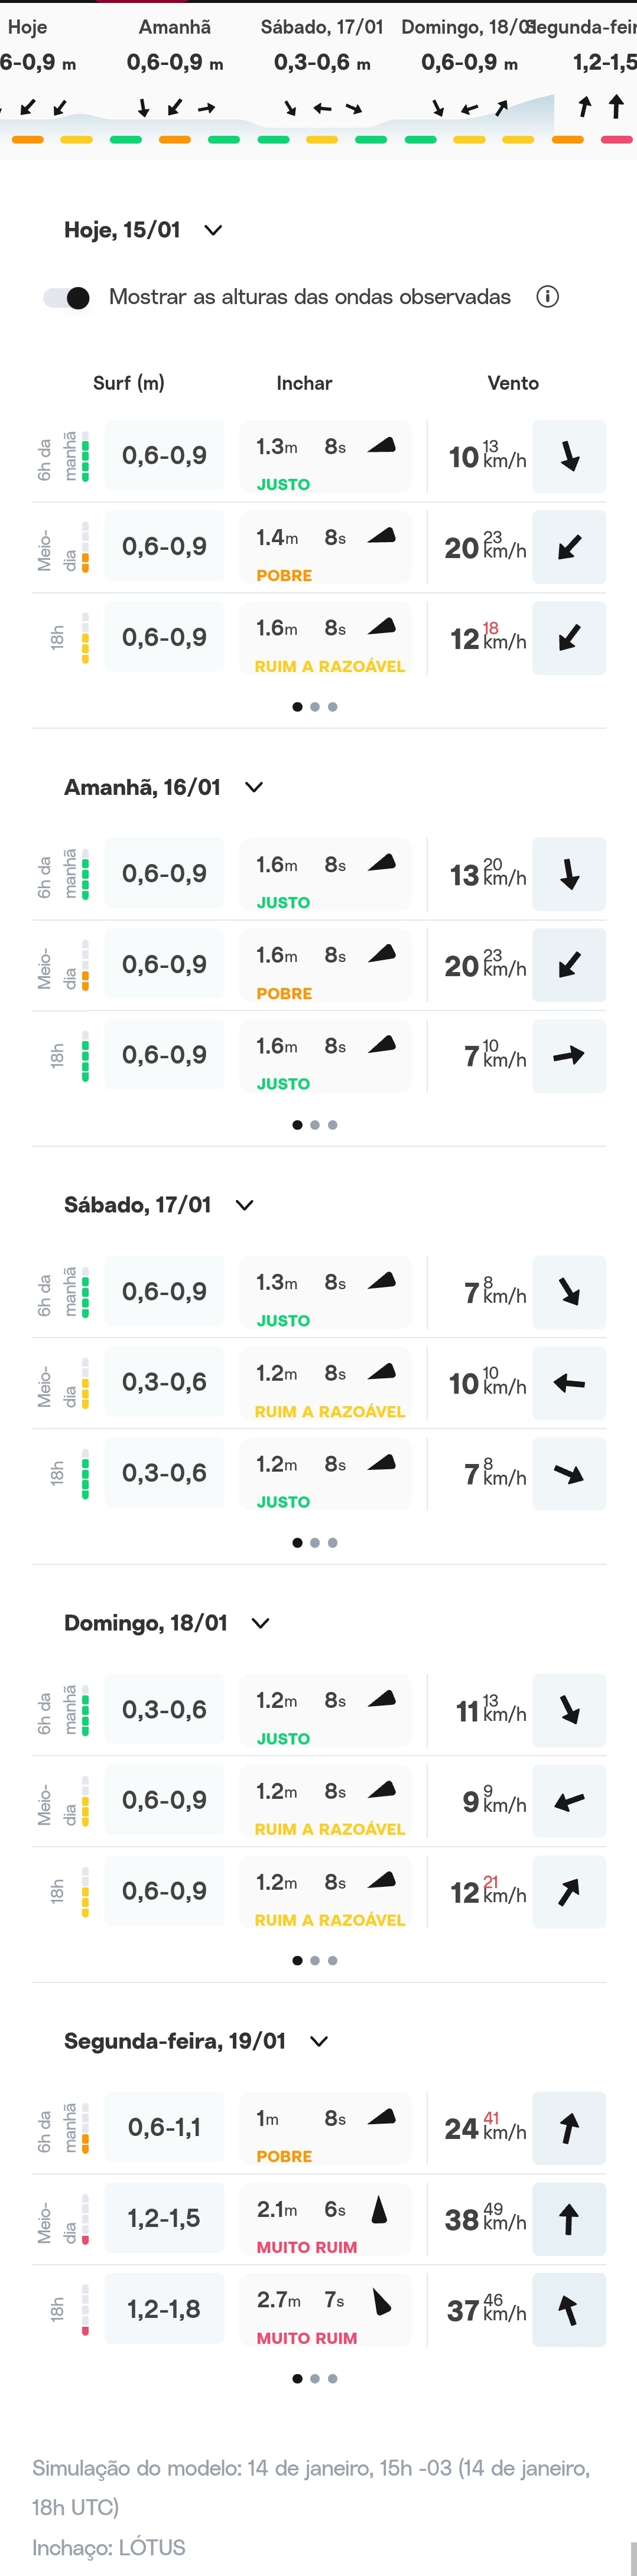Collapse the Amanhã, 16/01 day chevron
This screenshot has height=2576, width=637.
pos(254,787)
